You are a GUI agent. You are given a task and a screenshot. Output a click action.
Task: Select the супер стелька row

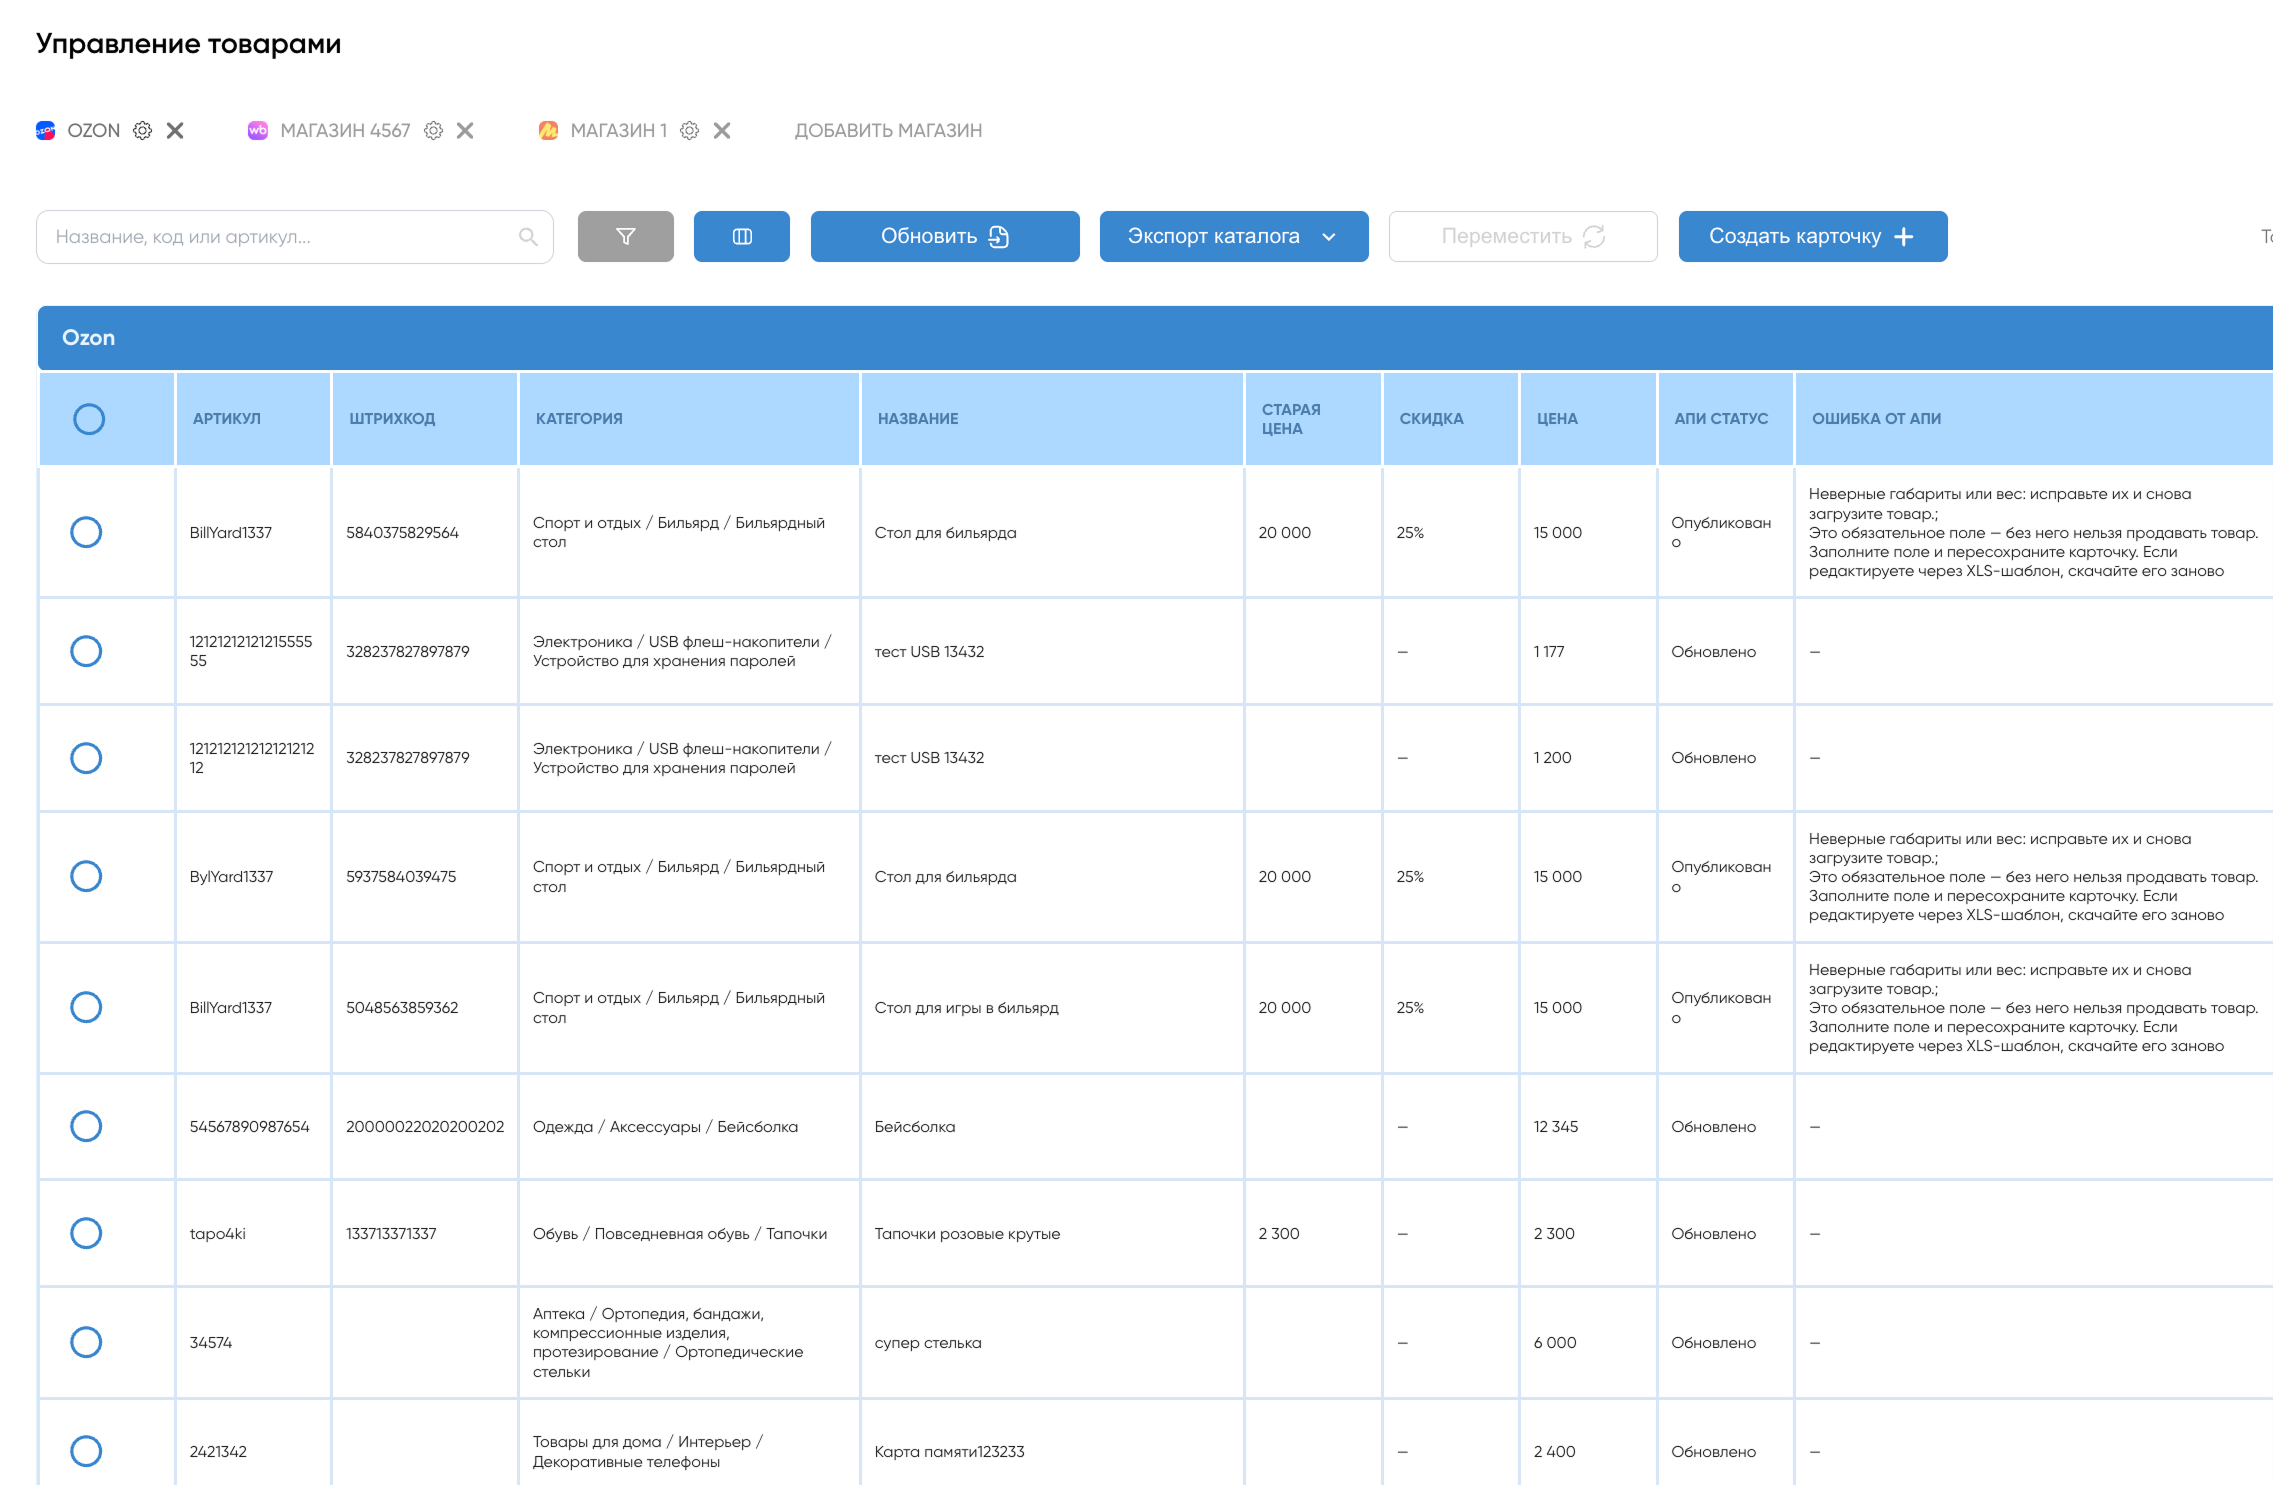tap(86, 1342)
